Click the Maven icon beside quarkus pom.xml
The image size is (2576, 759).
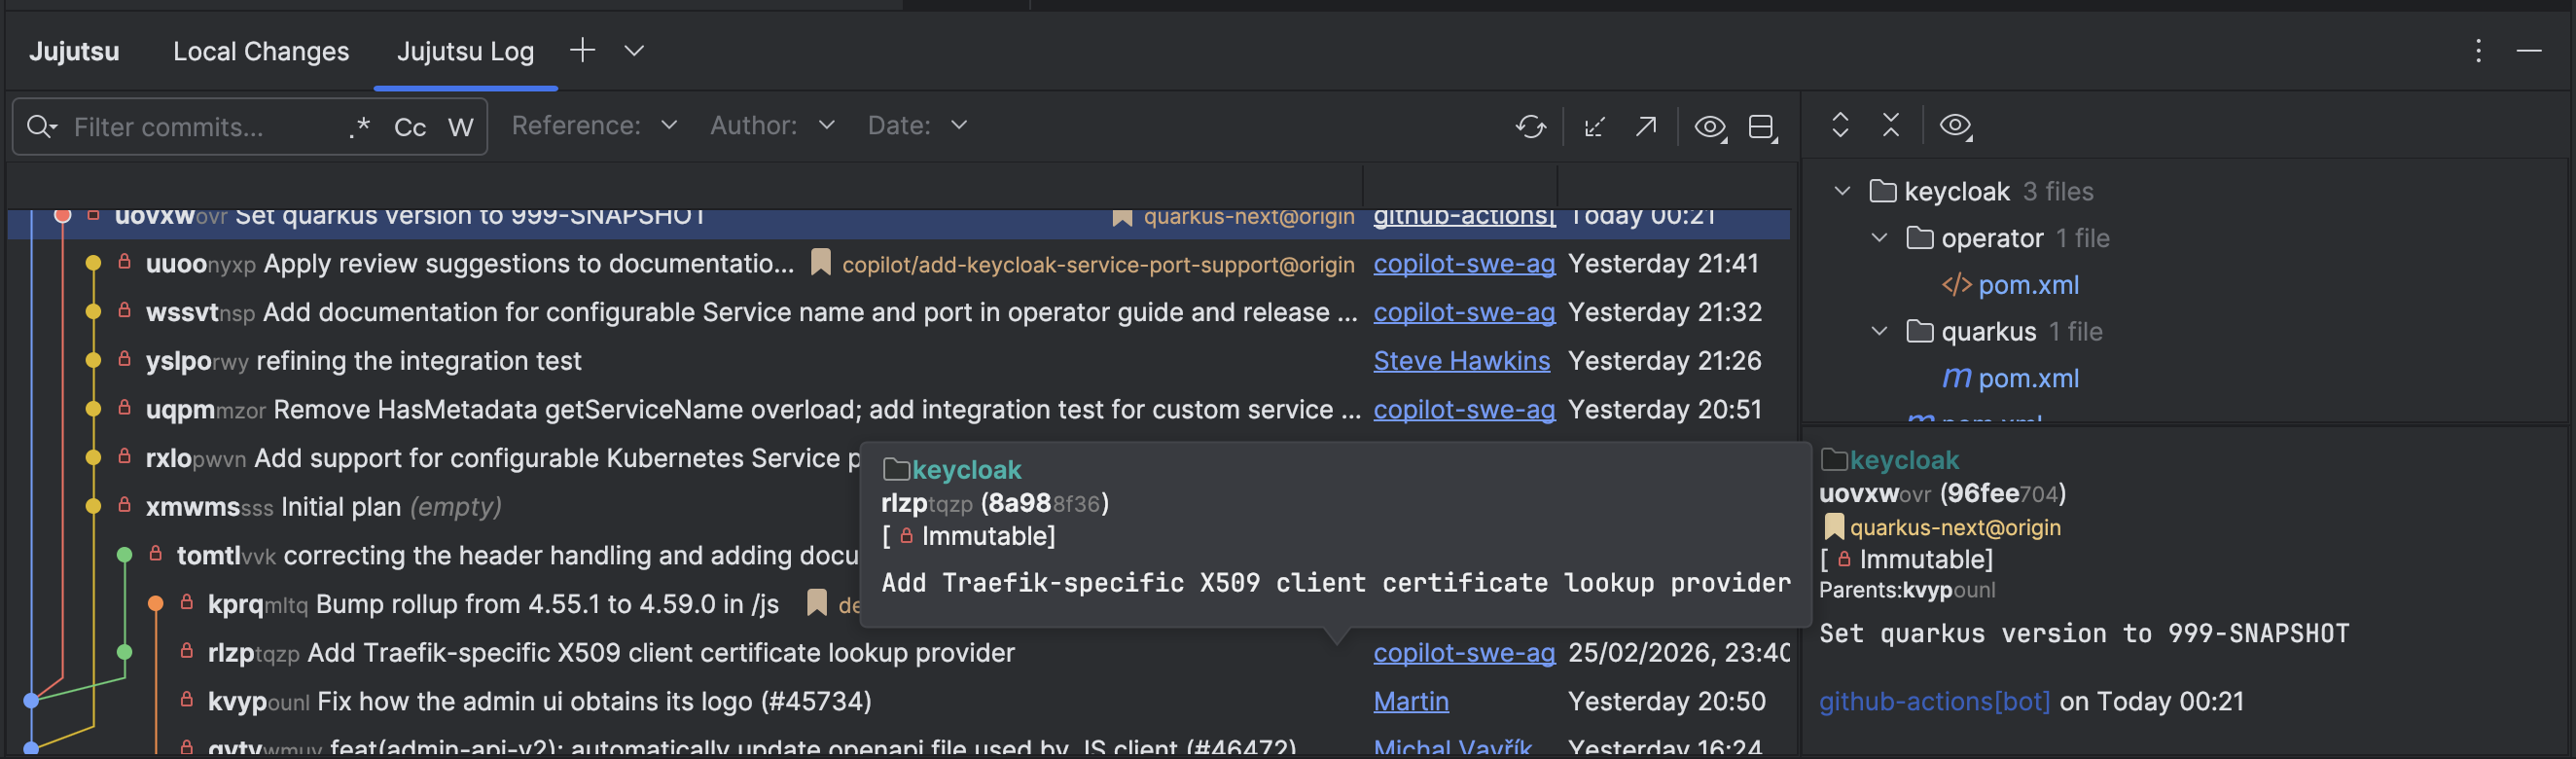1956,378
